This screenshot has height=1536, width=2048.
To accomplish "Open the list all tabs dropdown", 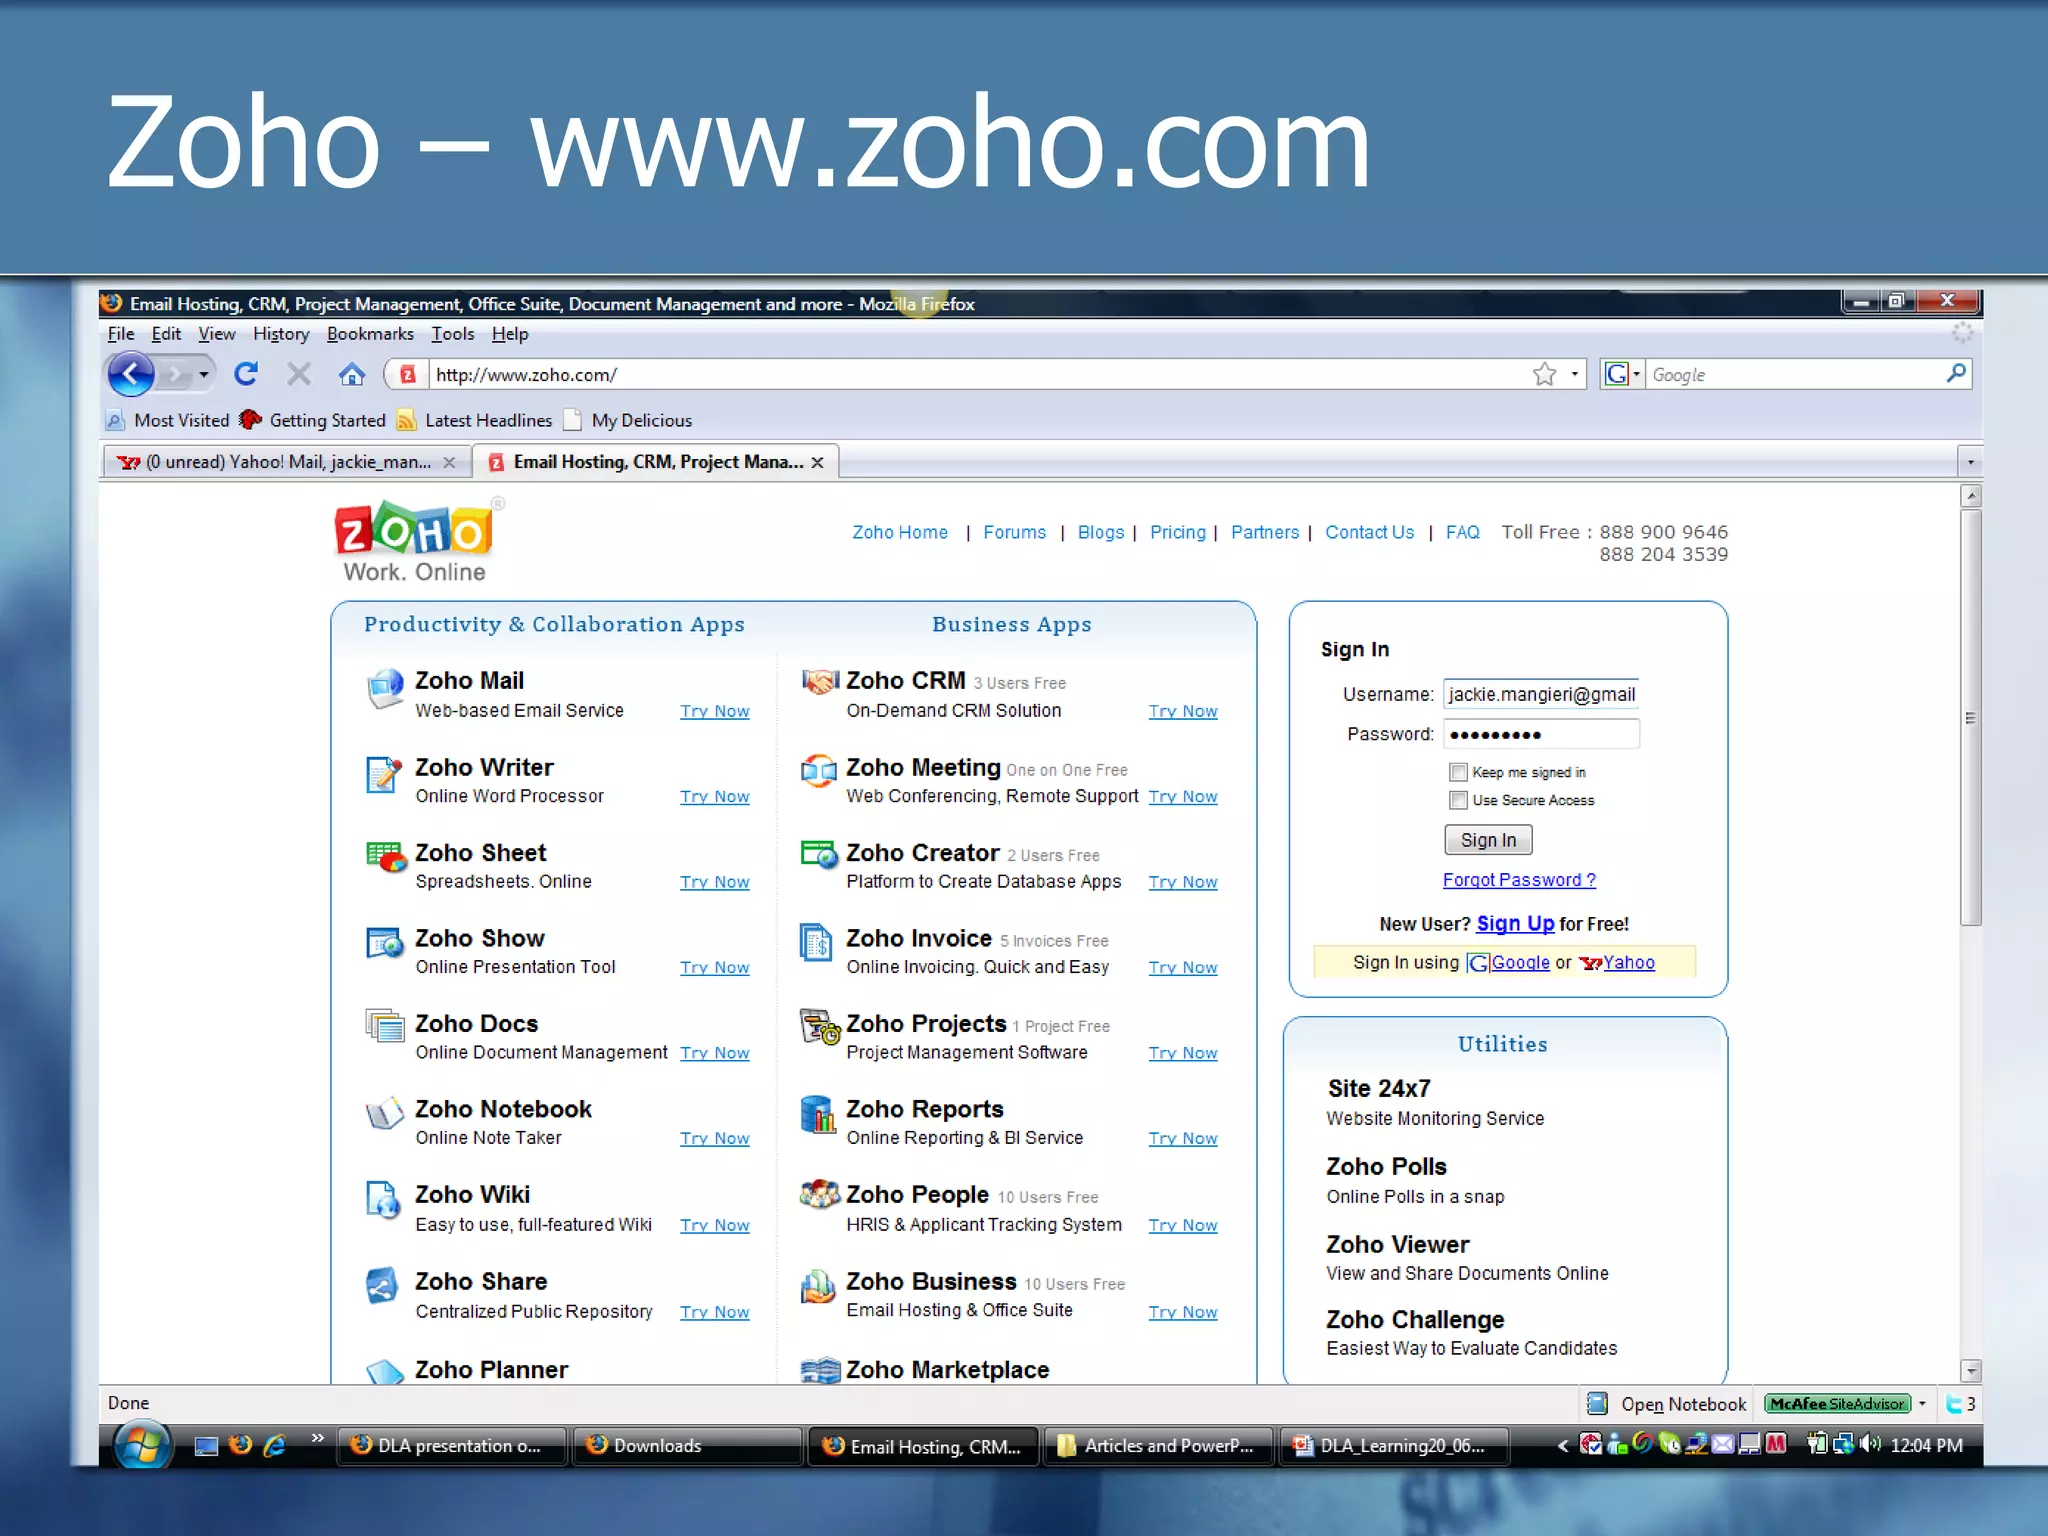I will pos(1970,462).
